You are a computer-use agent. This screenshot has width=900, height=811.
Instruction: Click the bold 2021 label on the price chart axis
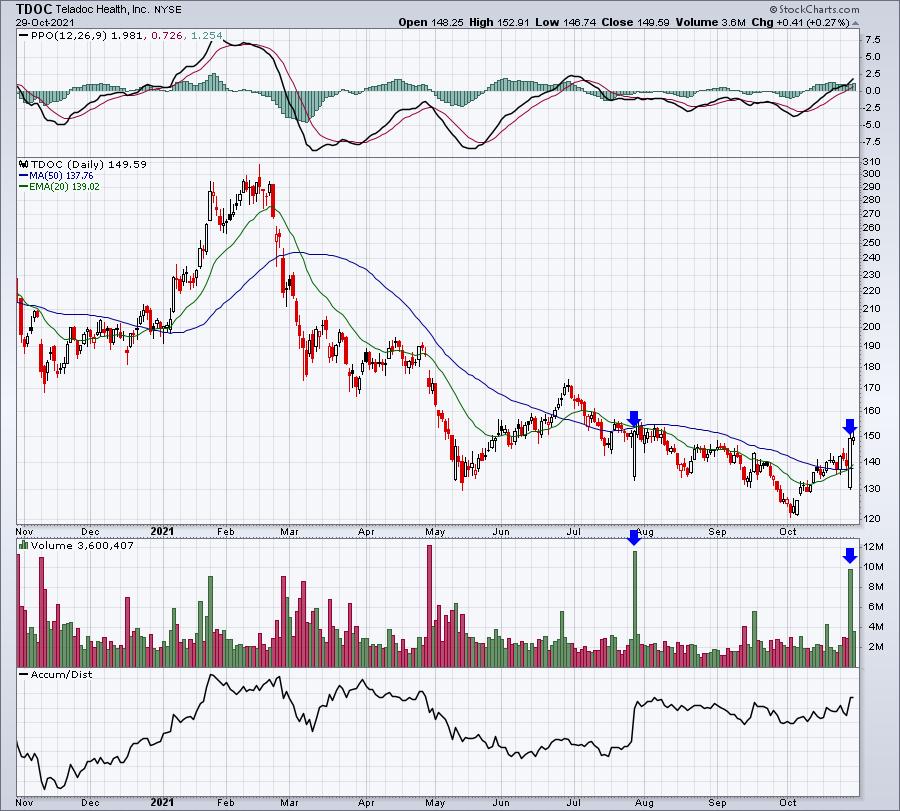pos(162,530)
